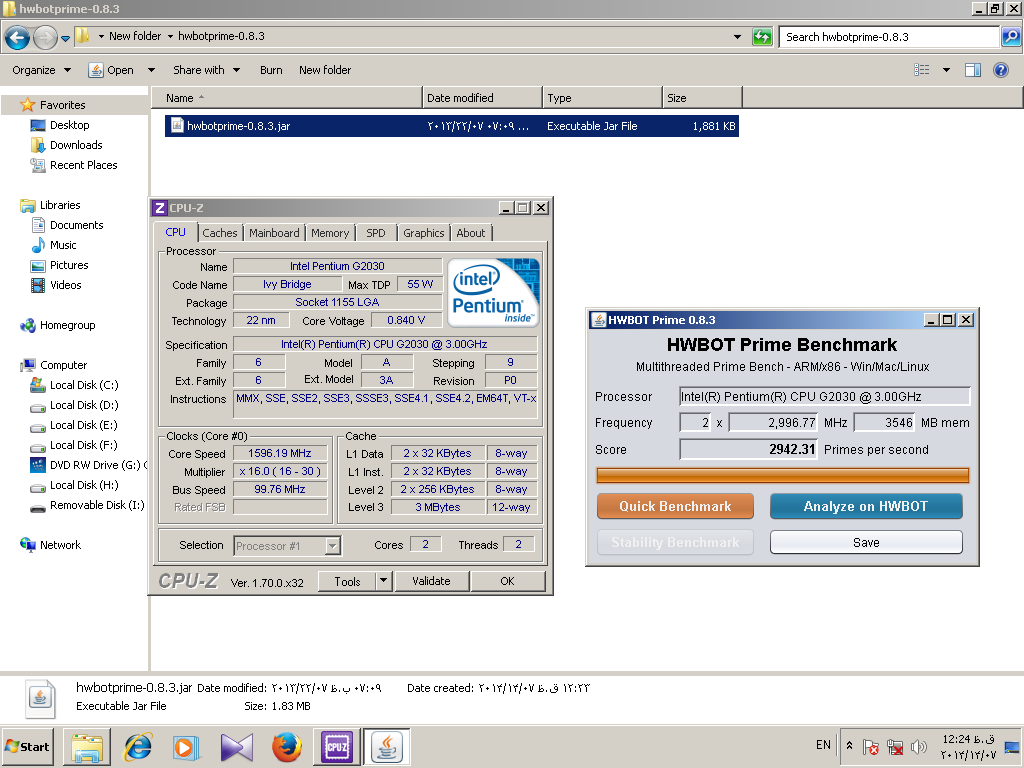Viewport: 1024px width, 768px height.
Task: Click the Windows Start button
Action: coord(27,746)
